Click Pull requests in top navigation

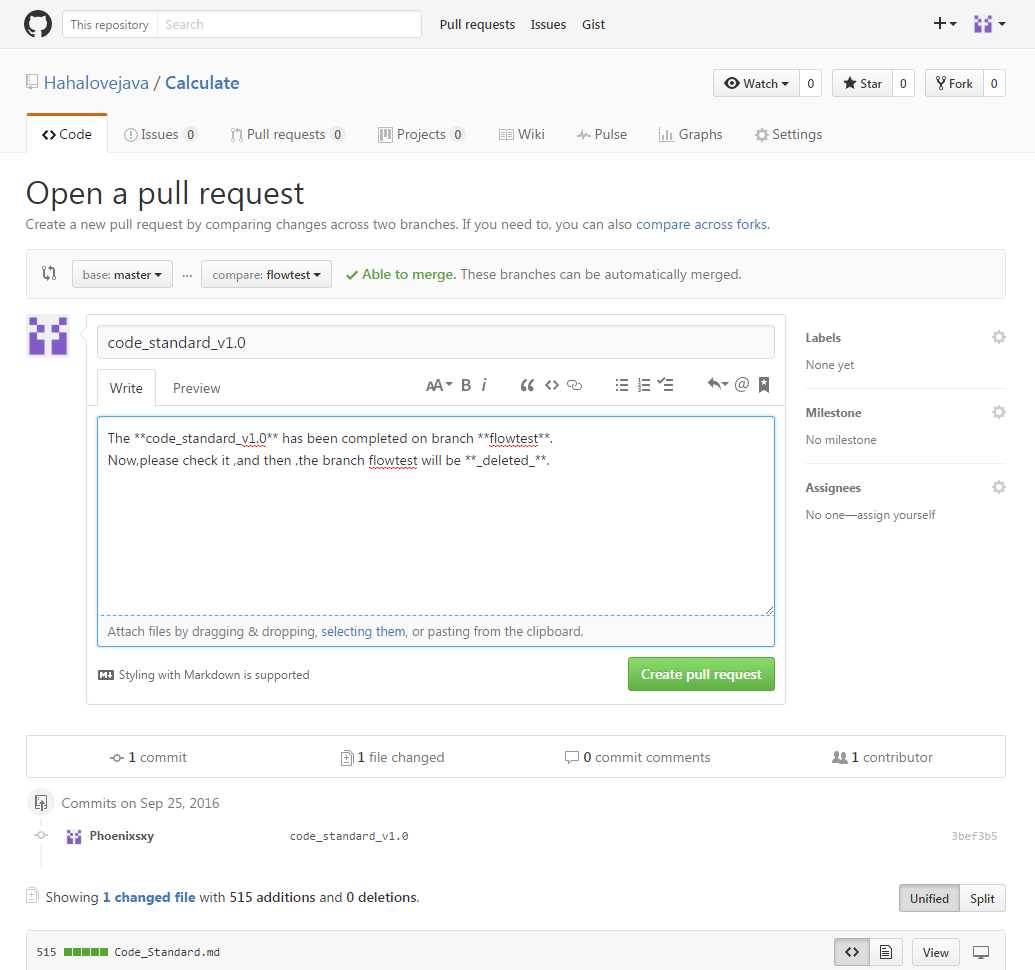pos(477,24)
